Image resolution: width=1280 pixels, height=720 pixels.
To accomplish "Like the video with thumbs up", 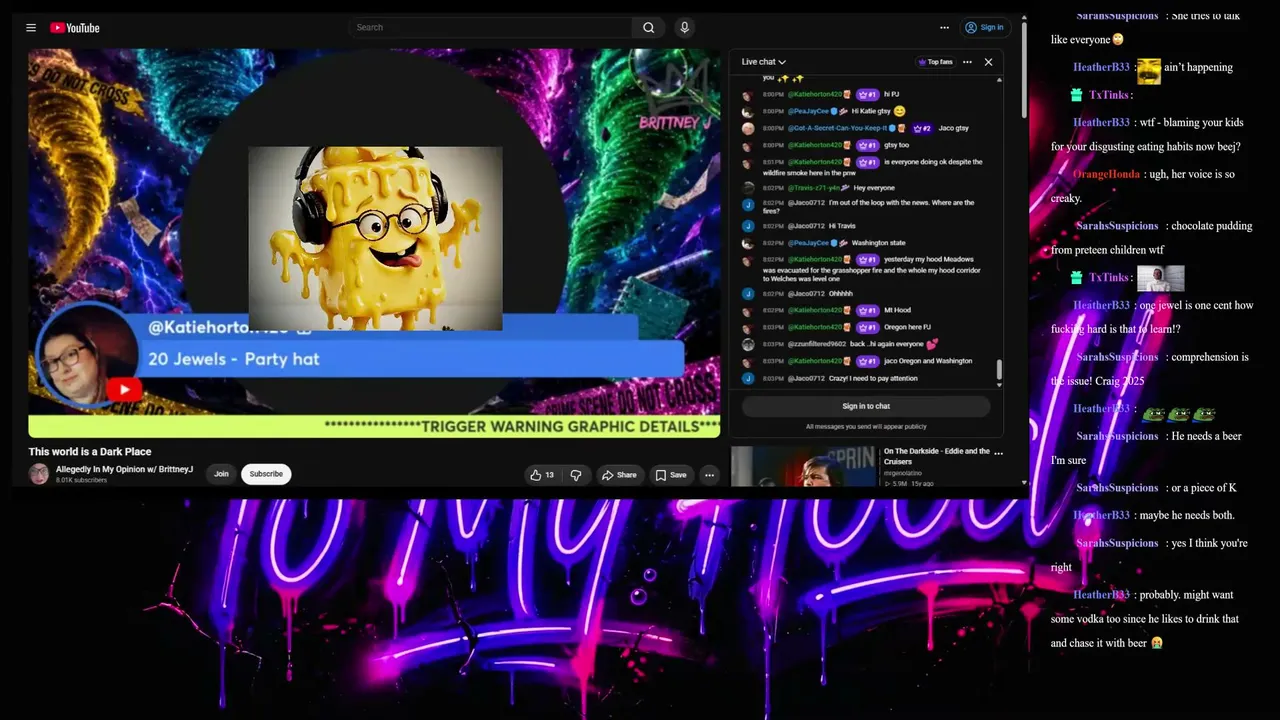I will tap(542, 475).
